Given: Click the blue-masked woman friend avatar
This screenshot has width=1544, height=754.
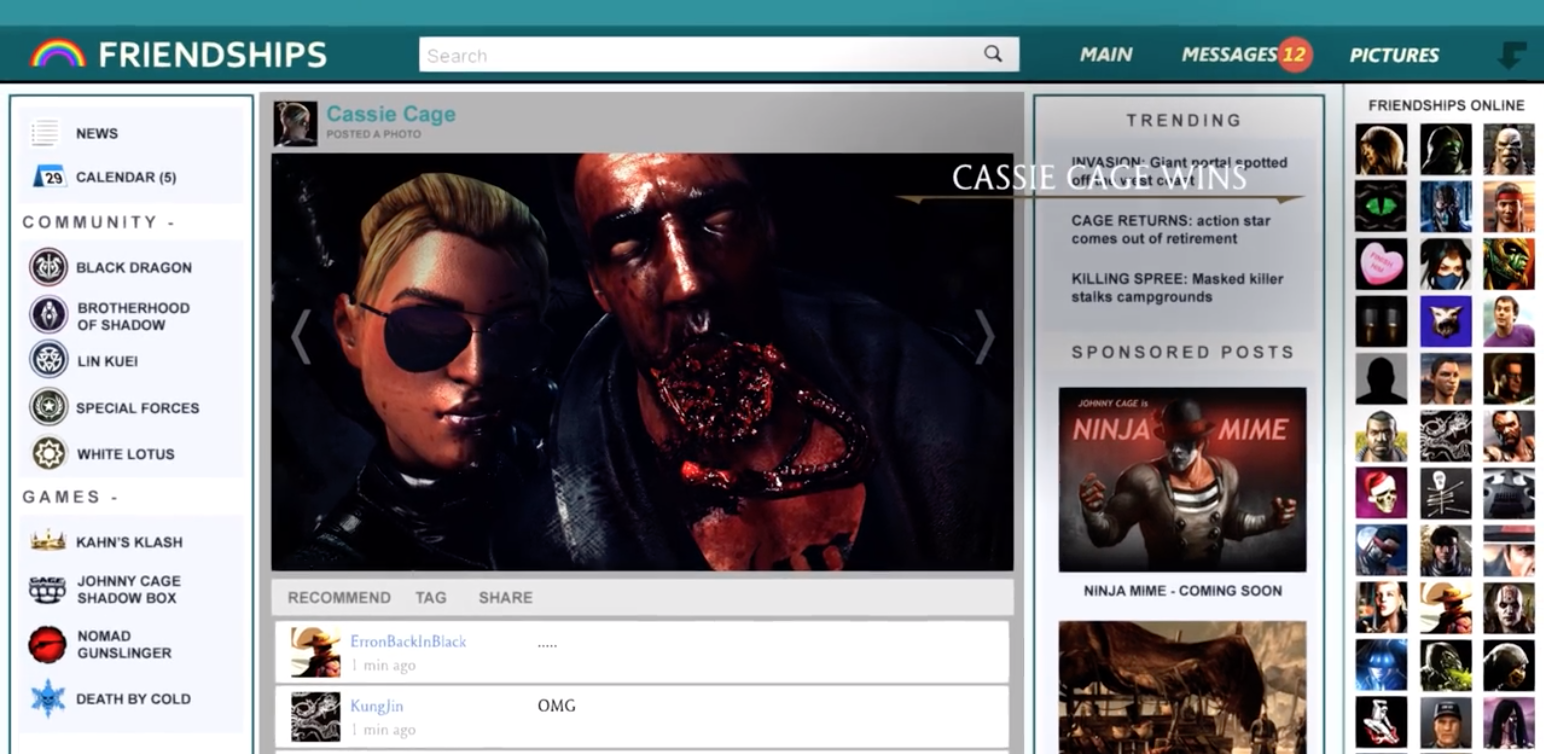Looking at the screenshot, I should point(1445,264).
